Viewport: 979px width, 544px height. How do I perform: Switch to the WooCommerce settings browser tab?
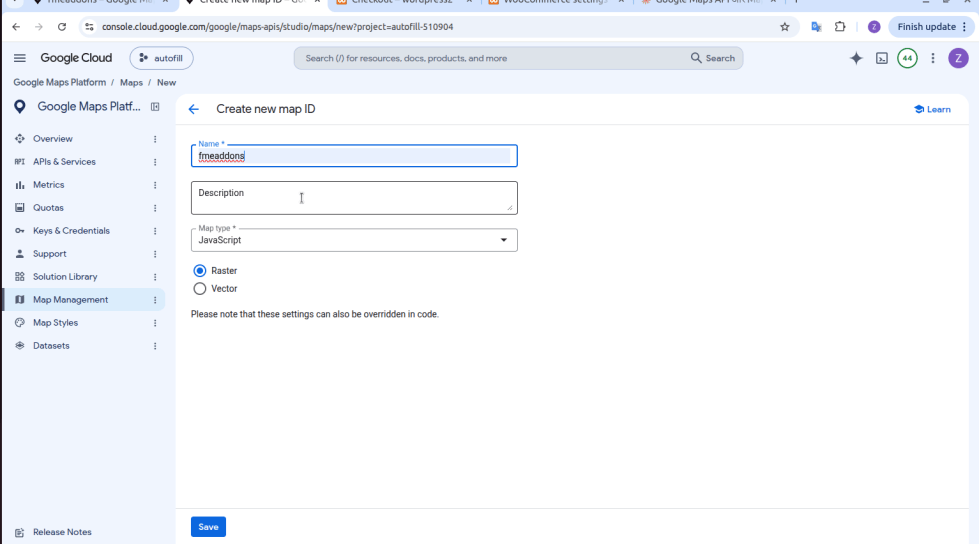point(554,2)
